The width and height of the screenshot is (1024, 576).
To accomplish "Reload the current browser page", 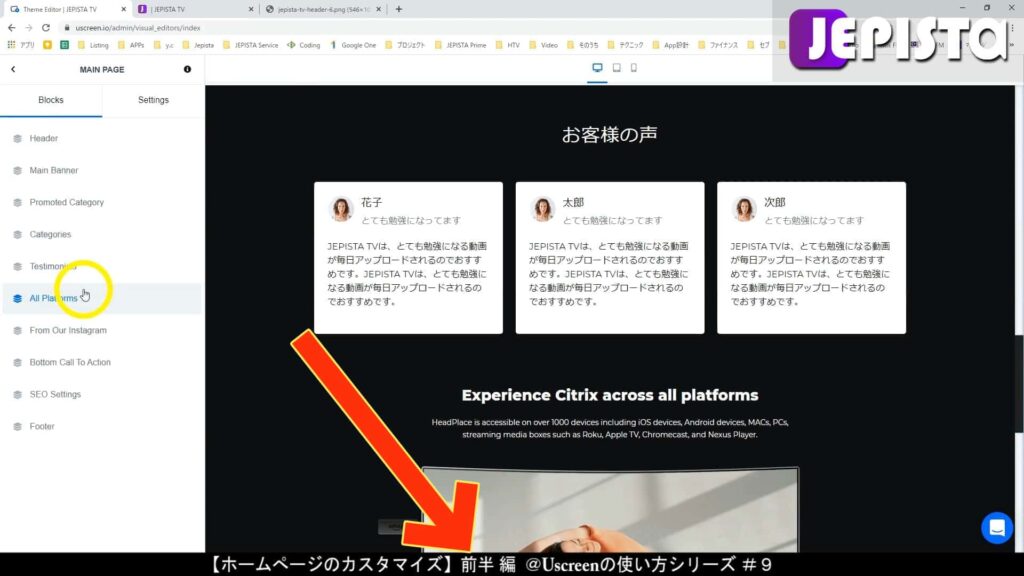I will pos(46,27).
